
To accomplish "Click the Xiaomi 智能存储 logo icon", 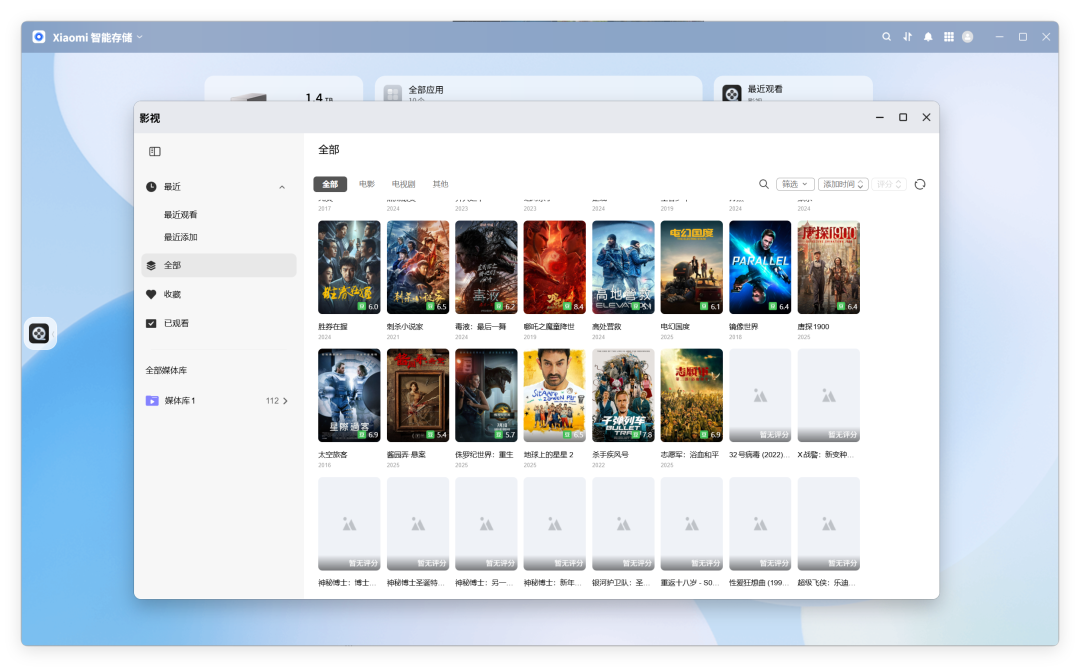I will (39, 37).
